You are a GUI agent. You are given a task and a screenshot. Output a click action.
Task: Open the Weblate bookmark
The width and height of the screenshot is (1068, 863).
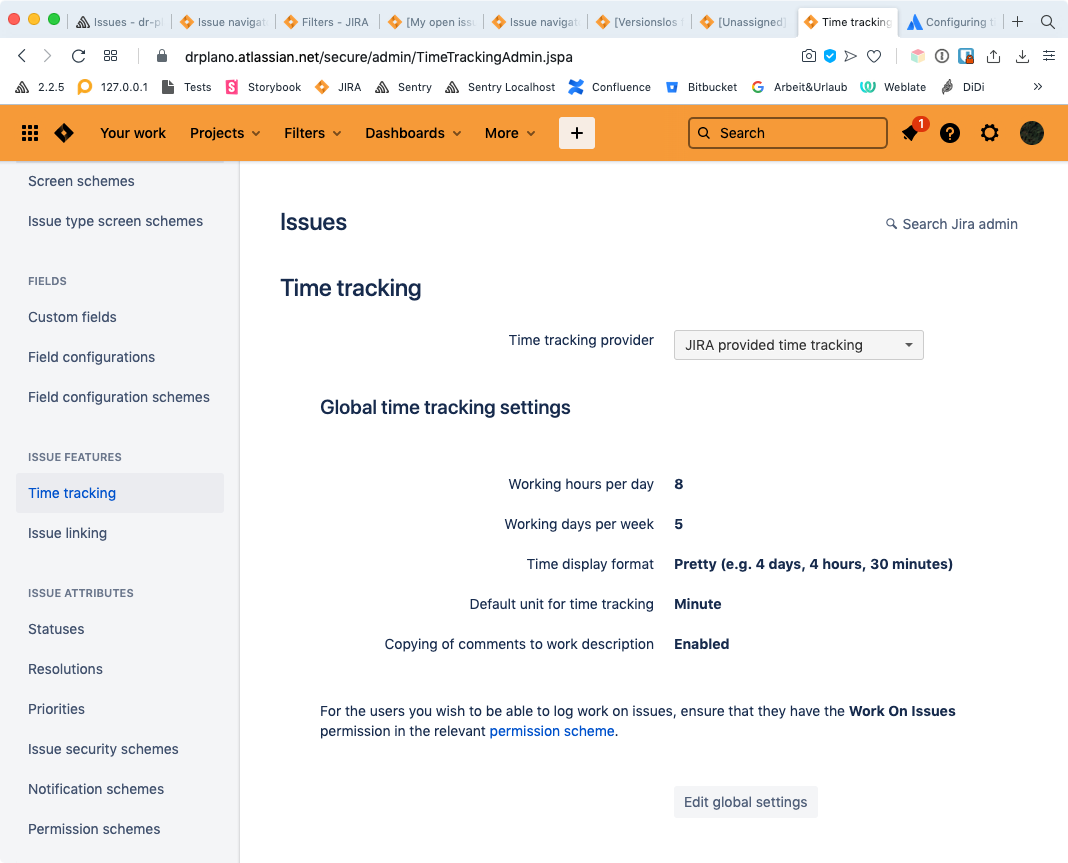tap(893, 87)
